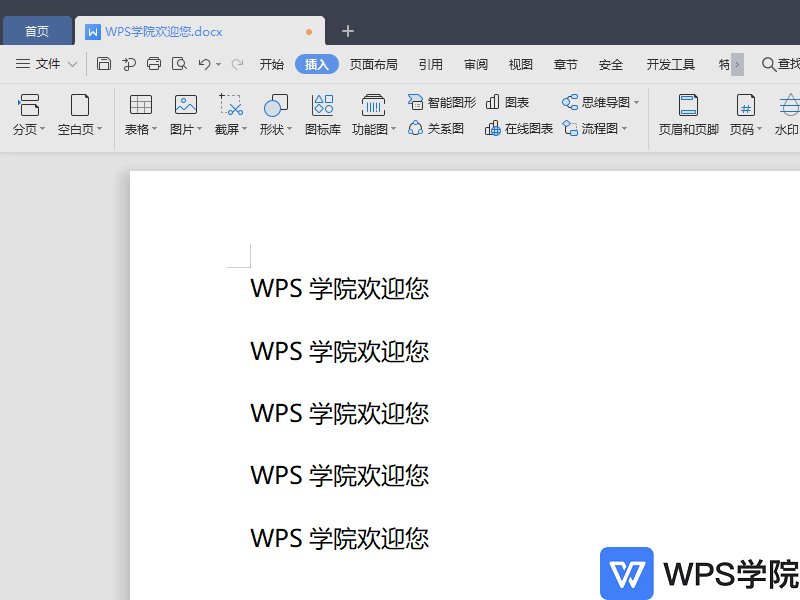
Task: Insert an 在线图表 online chart
Action: pos(518,128)
